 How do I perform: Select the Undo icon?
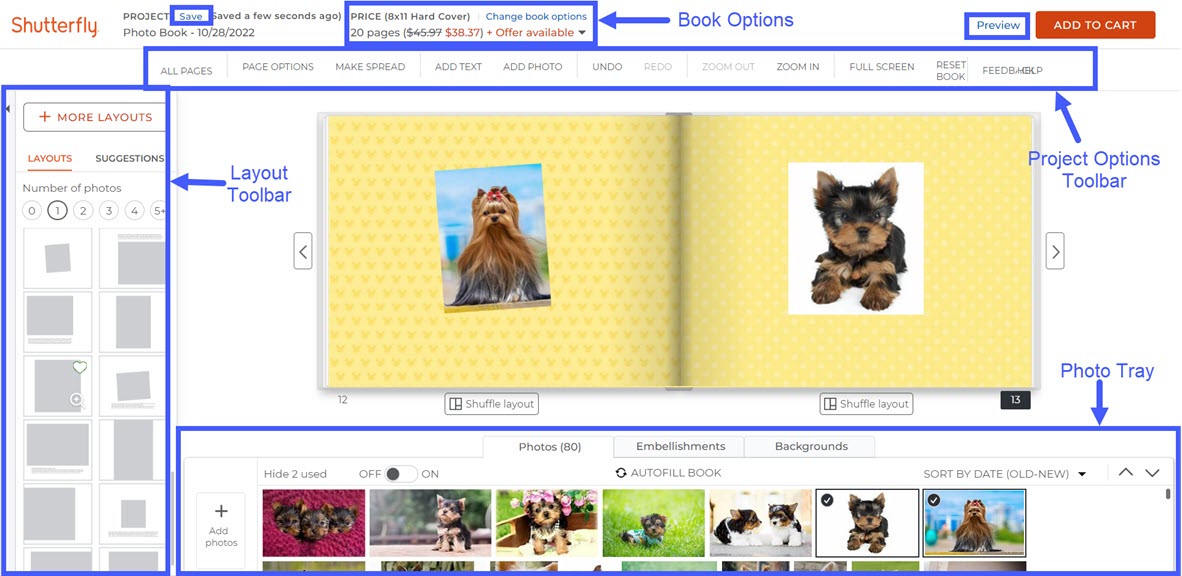[606, 66]
